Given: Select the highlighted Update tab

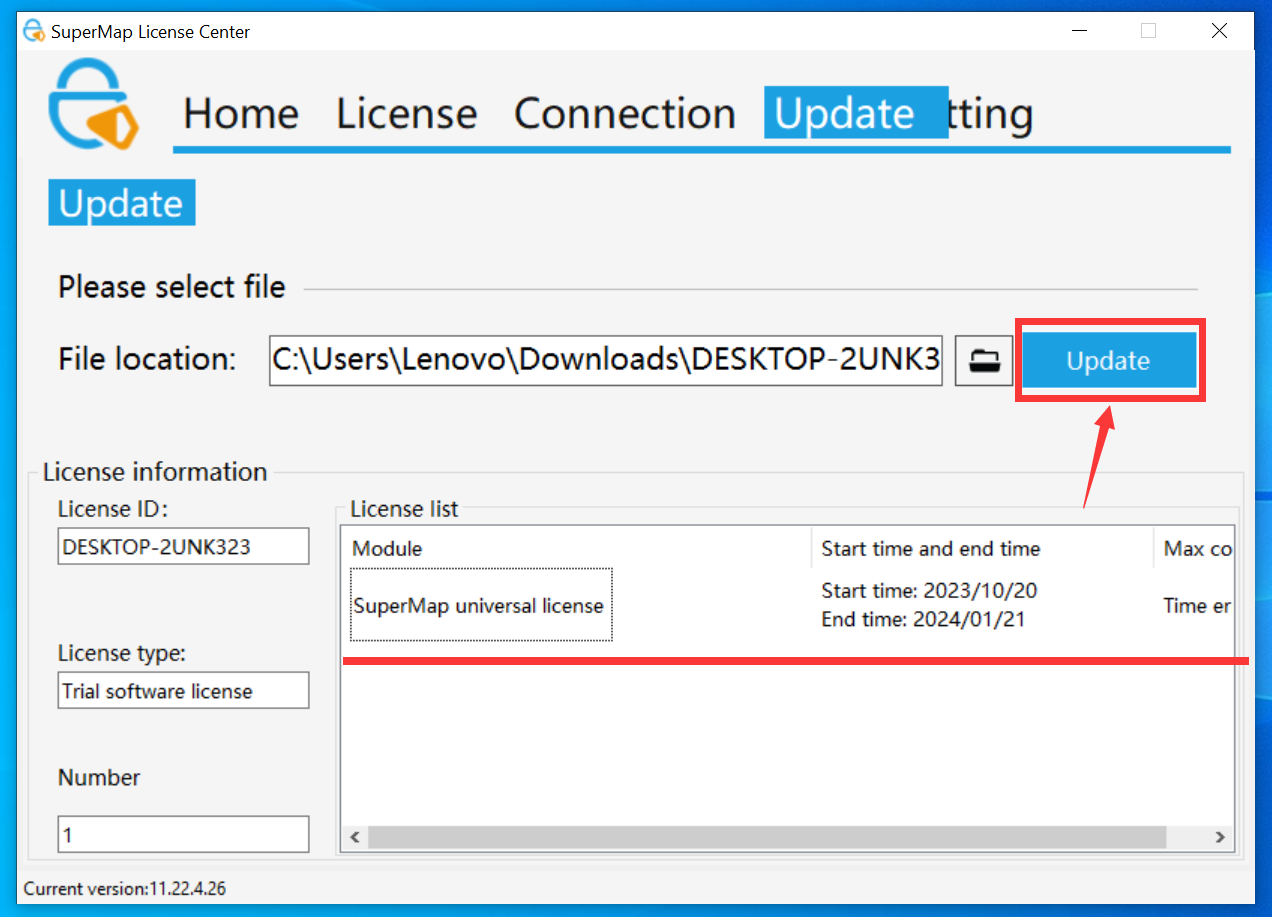Looking at the screenshot, I should coord(855,112).
